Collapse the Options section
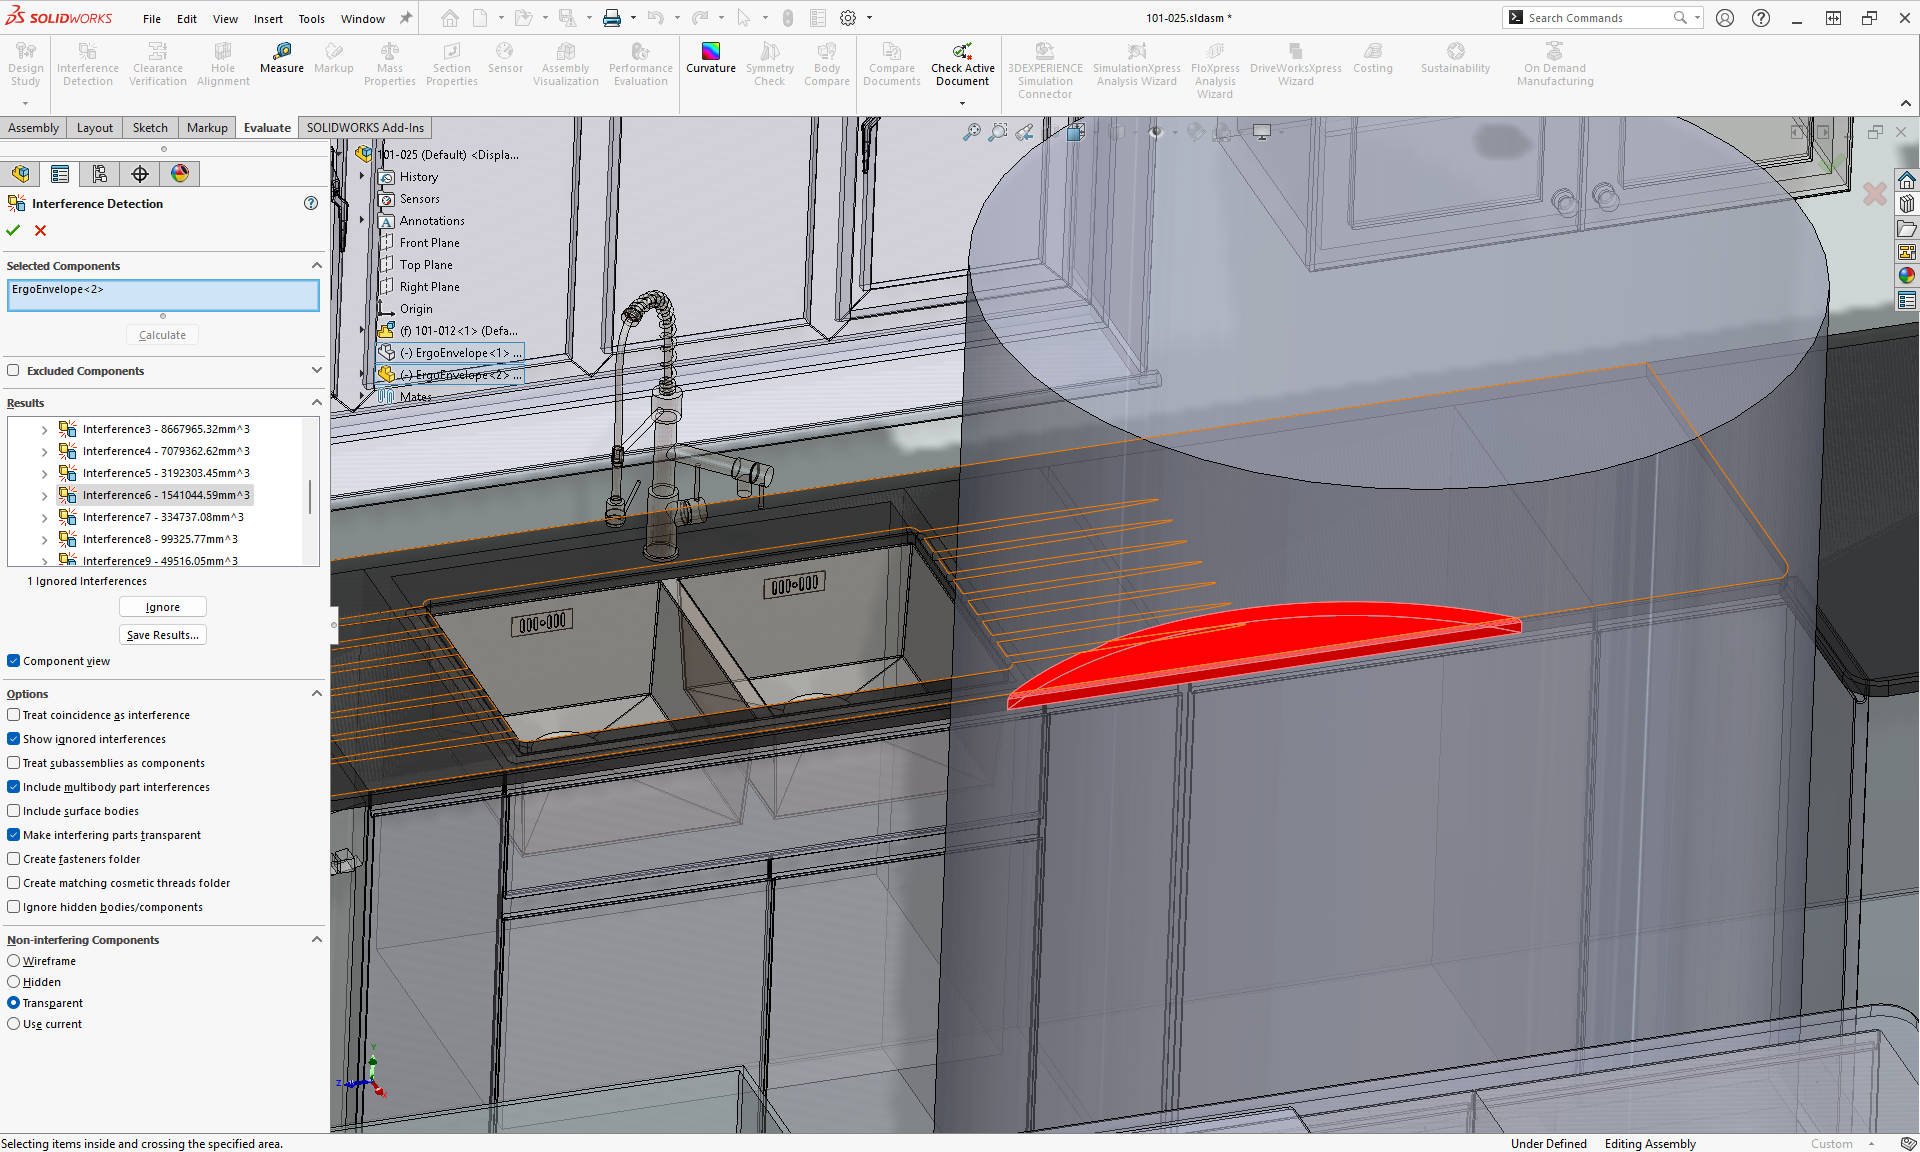The height and width of the screenshot is (1152, 1920). tap(317, 693)
